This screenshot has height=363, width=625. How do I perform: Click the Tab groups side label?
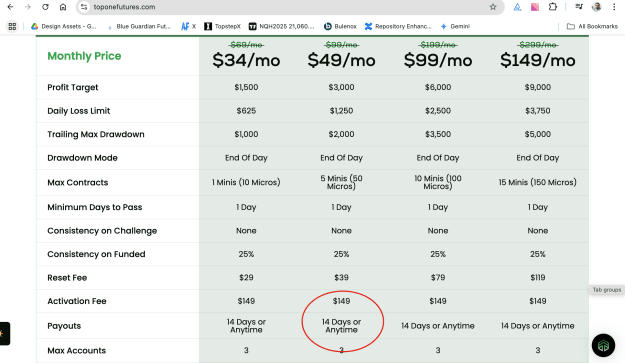pos(607,290)
